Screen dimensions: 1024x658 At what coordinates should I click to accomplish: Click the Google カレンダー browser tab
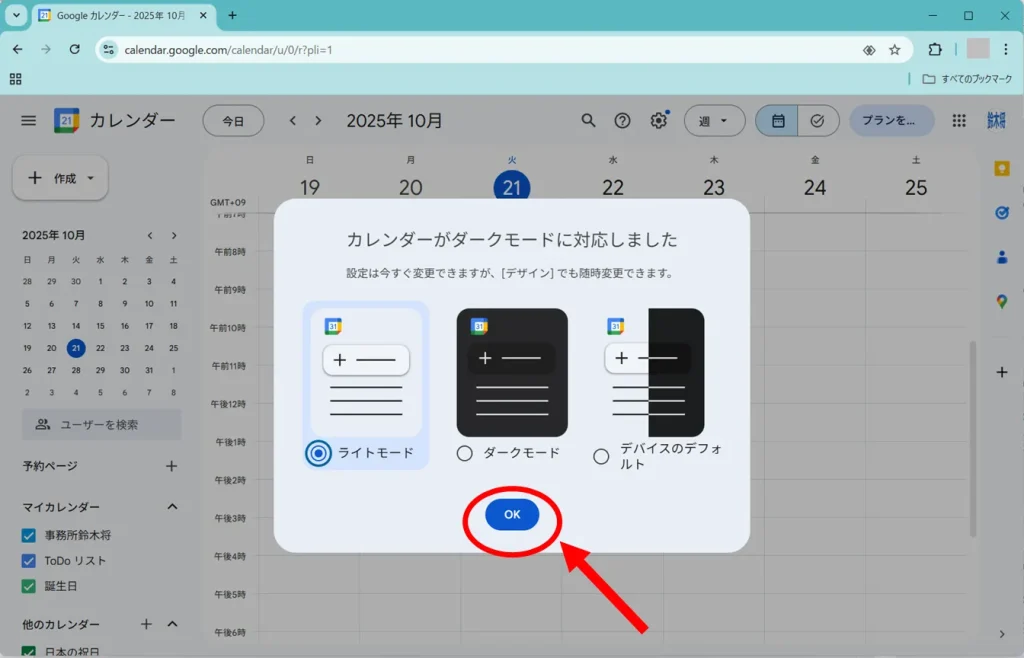tap(120, 16)
